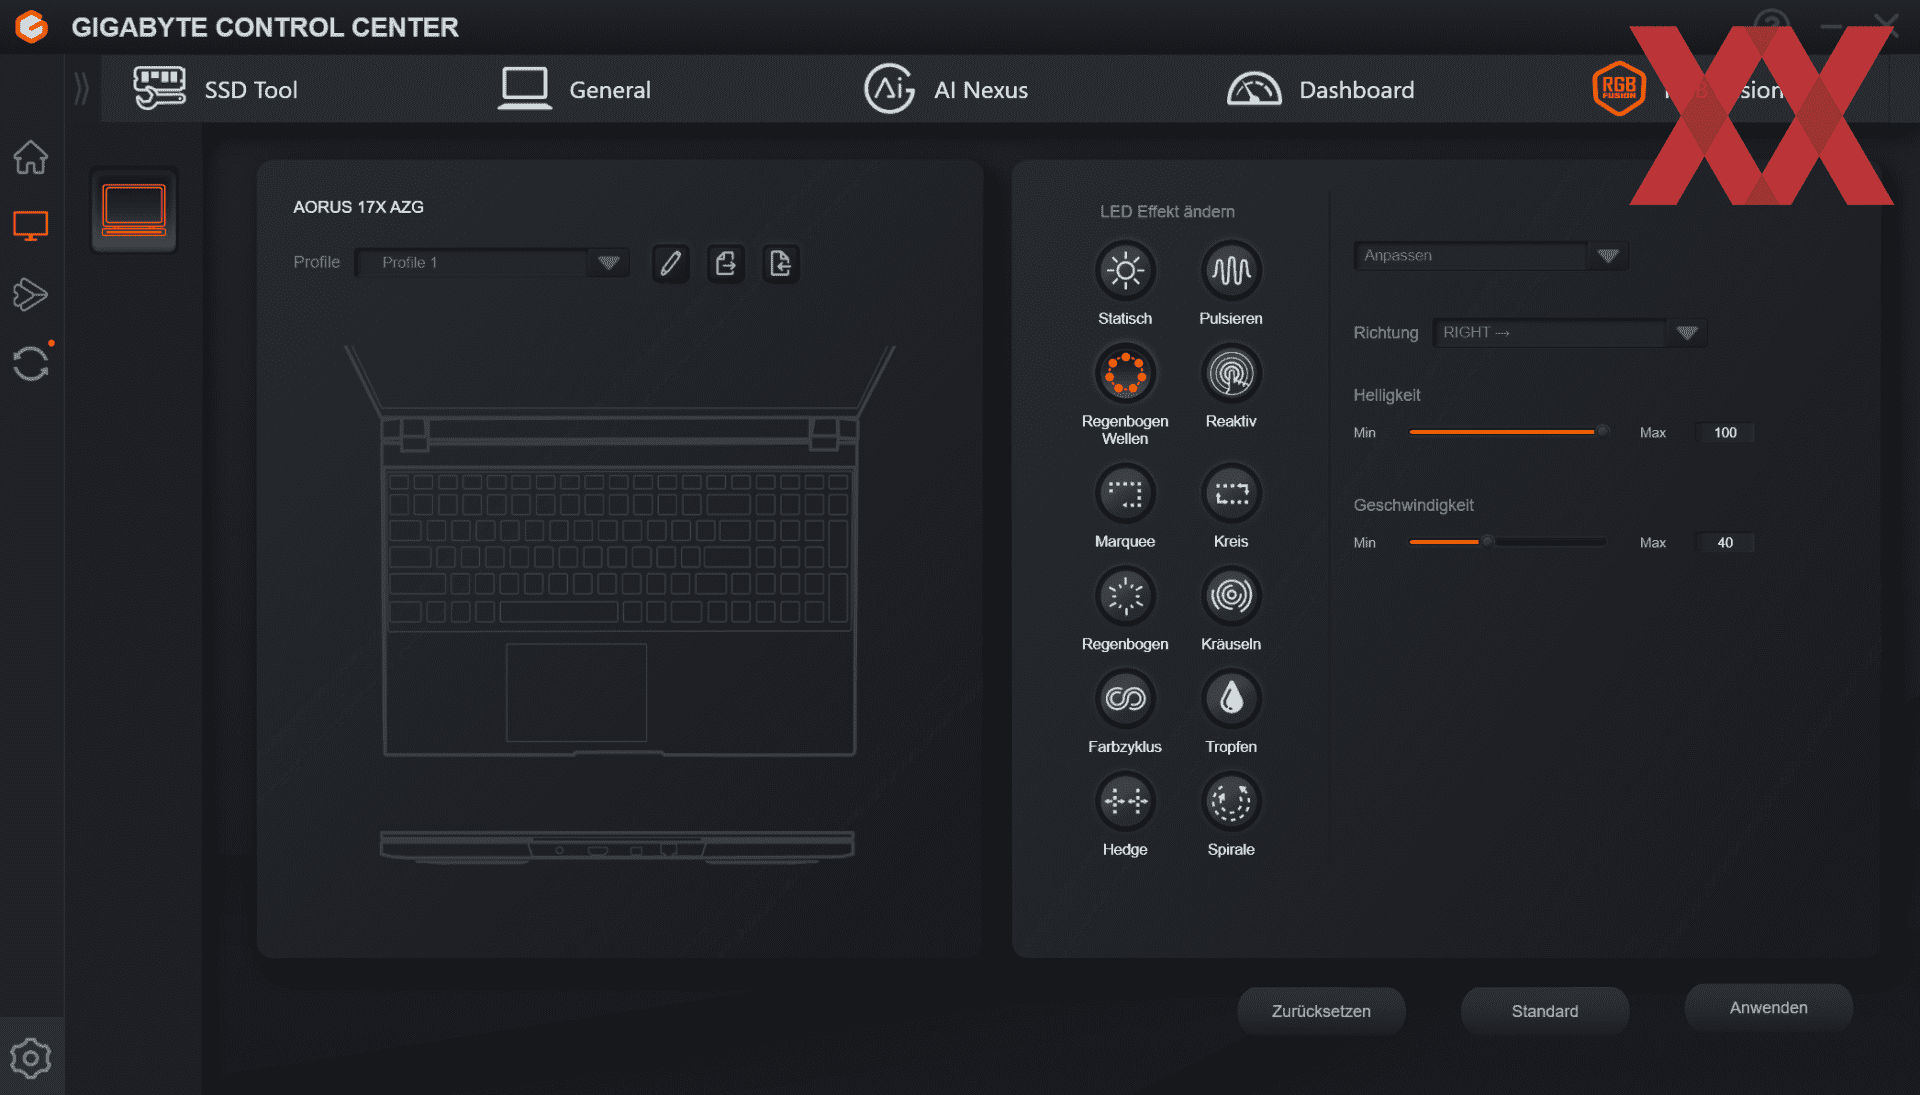Click the Zurücksetzen button

(1321, 1011)
